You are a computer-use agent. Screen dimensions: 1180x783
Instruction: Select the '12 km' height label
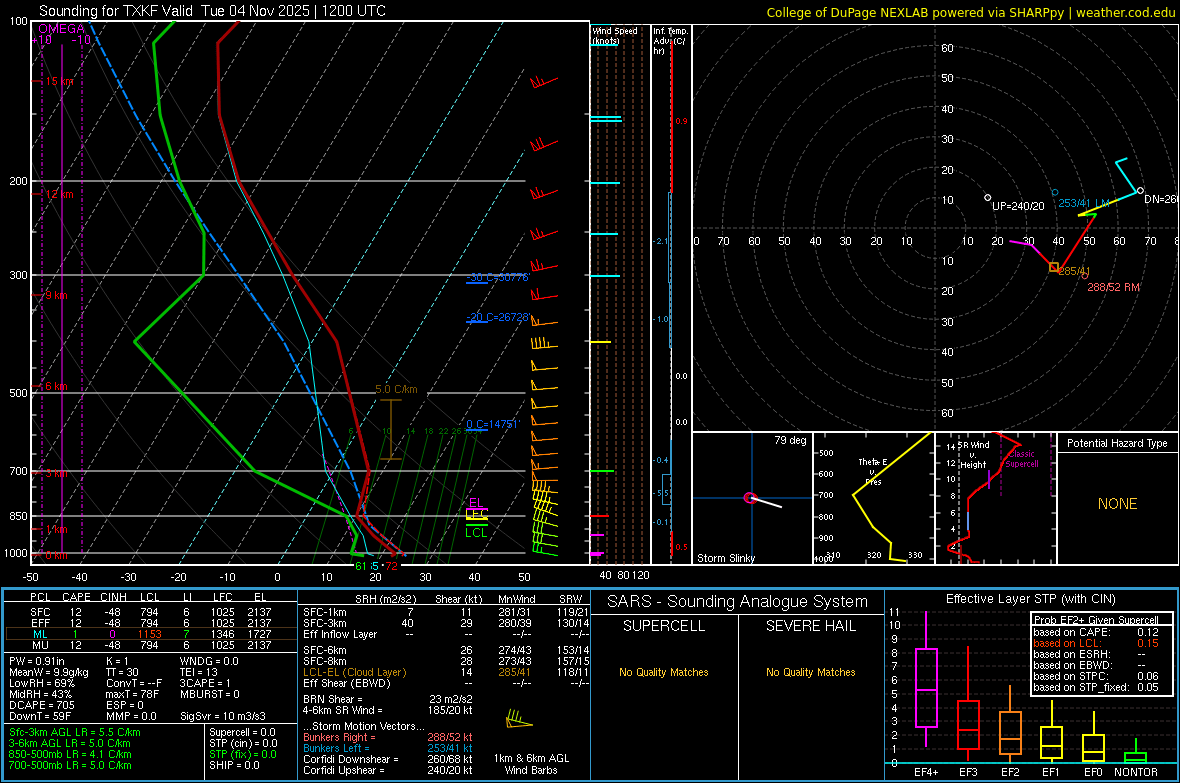coord(59,194)
